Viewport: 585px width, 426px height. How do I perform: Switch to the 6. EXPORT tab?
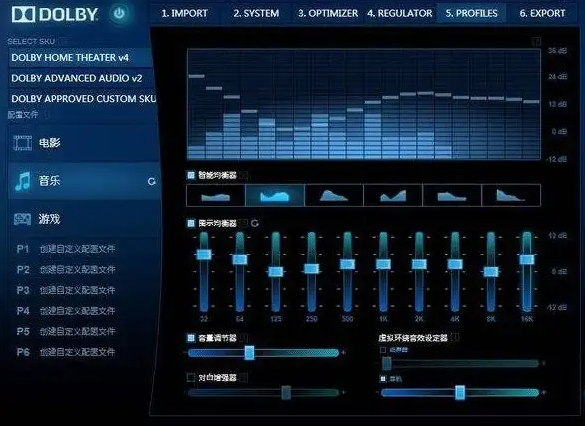tap(542, 13)
